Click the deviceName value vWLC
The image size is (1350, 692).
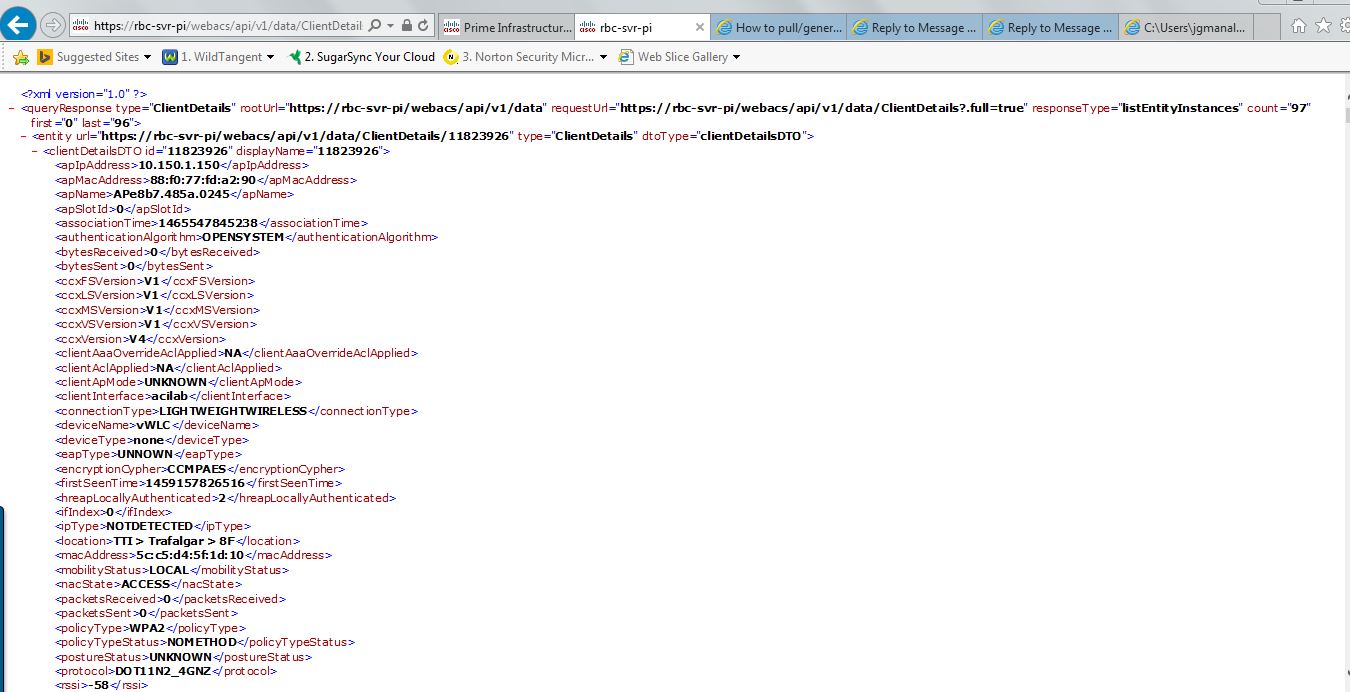coord(153,425)
